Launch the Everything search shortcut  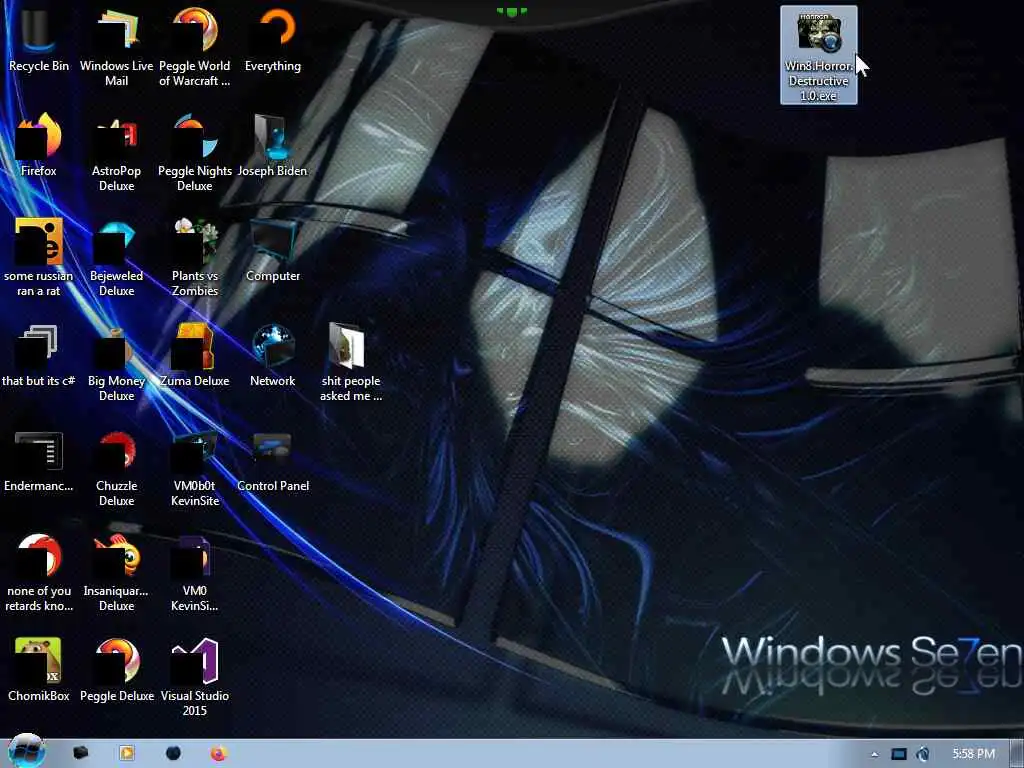point(273,39)
